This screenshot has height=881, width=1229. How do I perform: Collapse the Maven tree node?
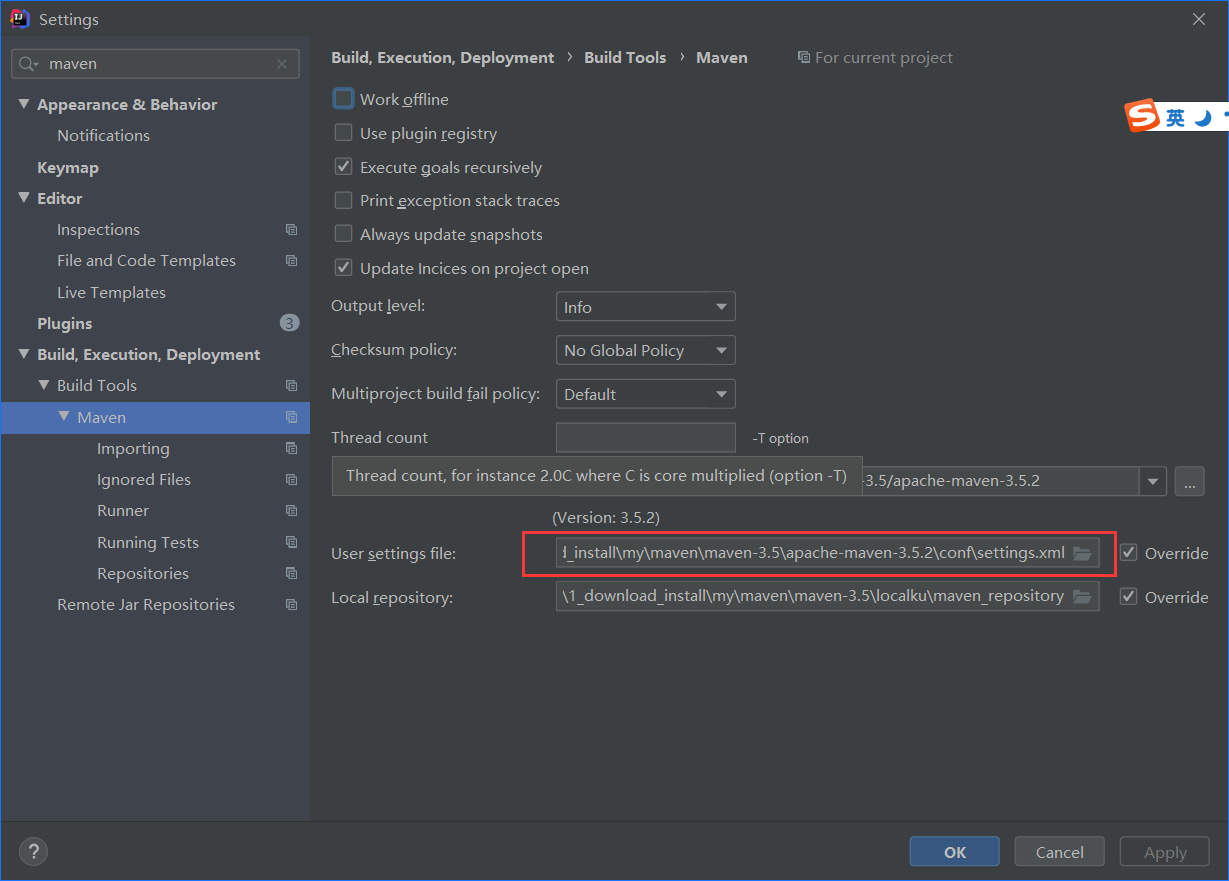point(64,417)
